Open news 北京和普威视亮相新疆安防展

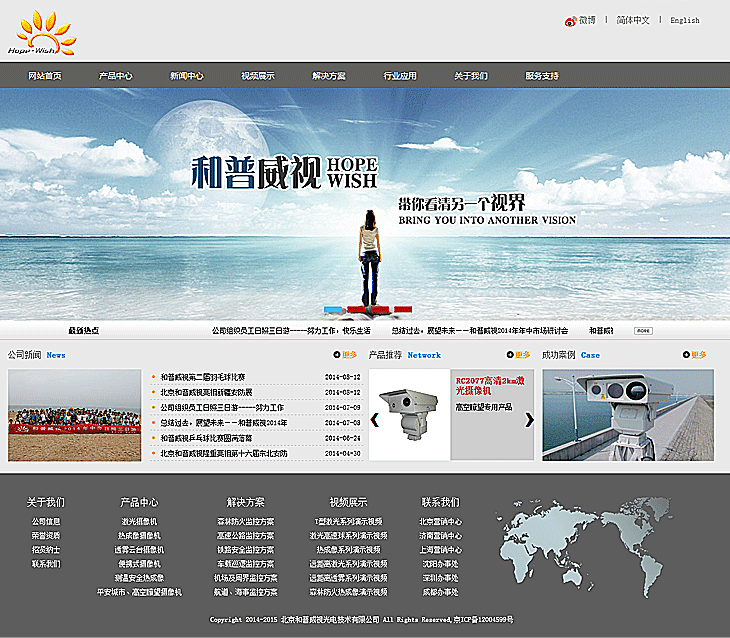click(206, 392)
